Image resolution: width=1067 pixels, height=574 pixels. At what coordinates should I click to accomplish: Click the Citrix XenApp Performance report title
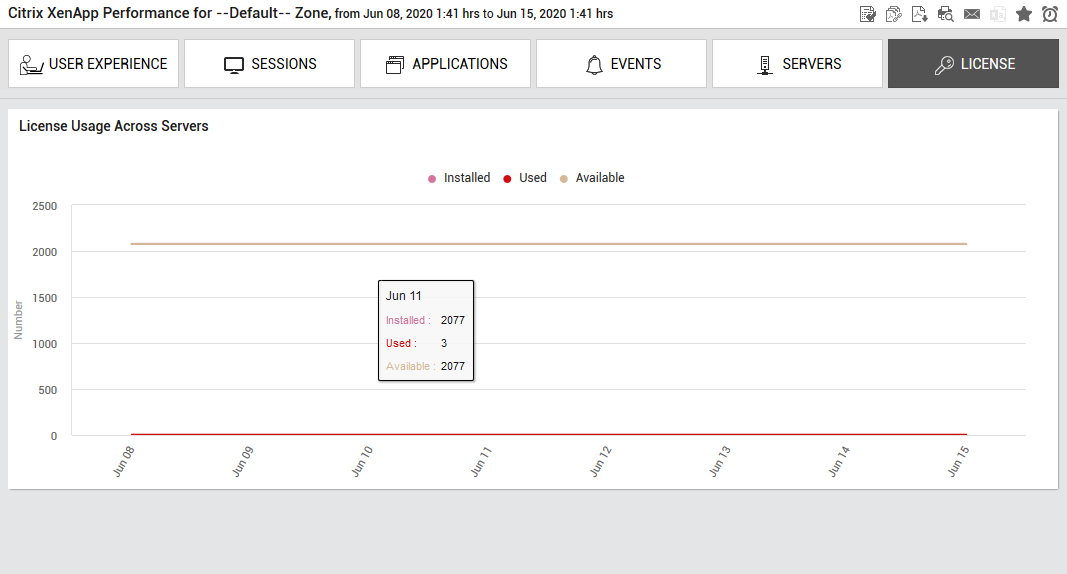[310, 14]
